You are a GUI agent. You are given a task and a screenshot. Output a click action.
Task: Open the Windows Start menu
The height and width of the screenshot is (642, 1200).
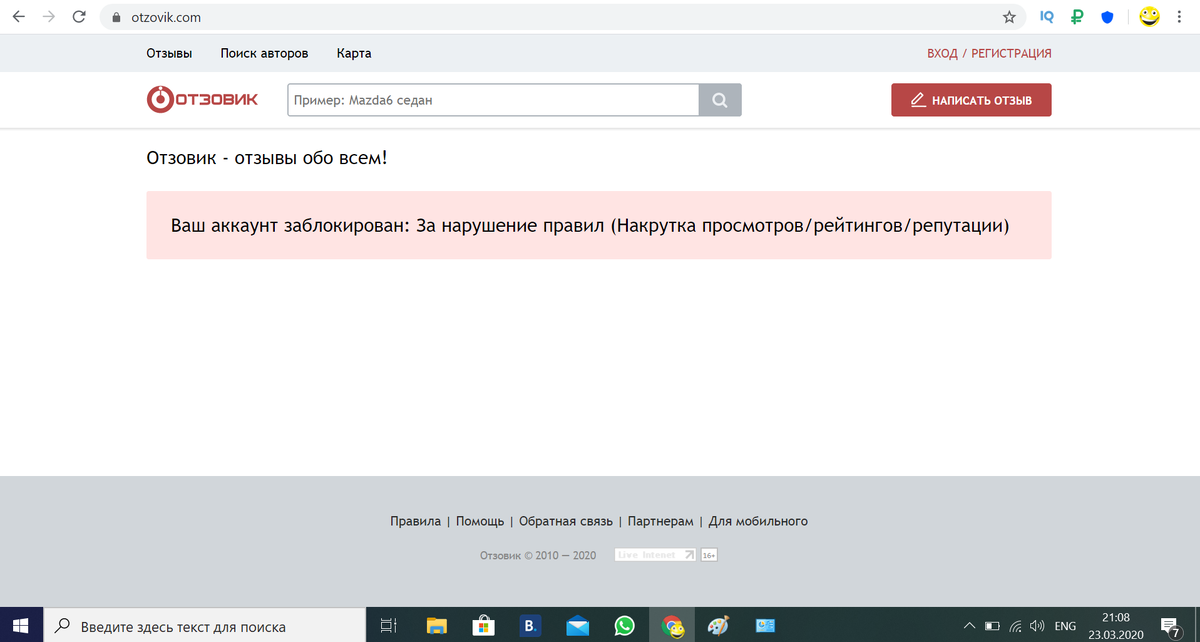21,625
